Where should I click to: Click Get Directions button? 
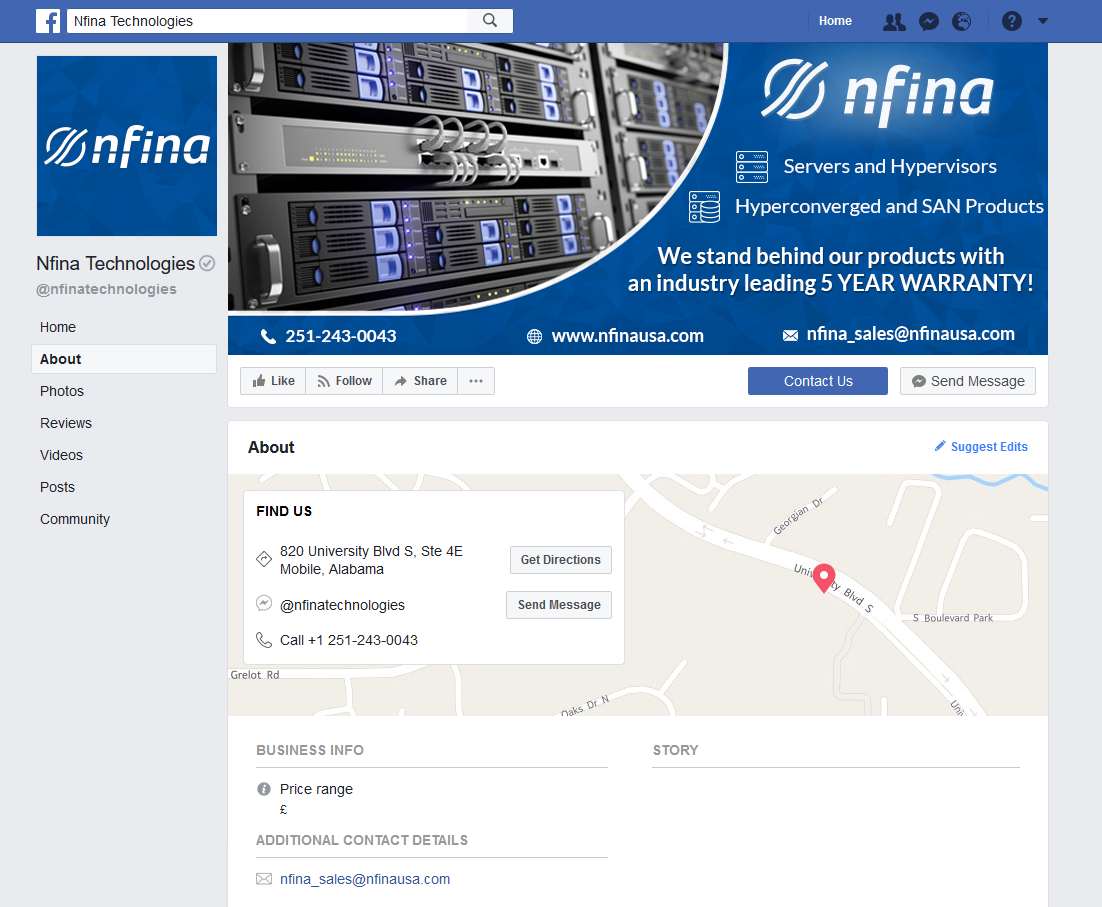[x=560, y=560]
